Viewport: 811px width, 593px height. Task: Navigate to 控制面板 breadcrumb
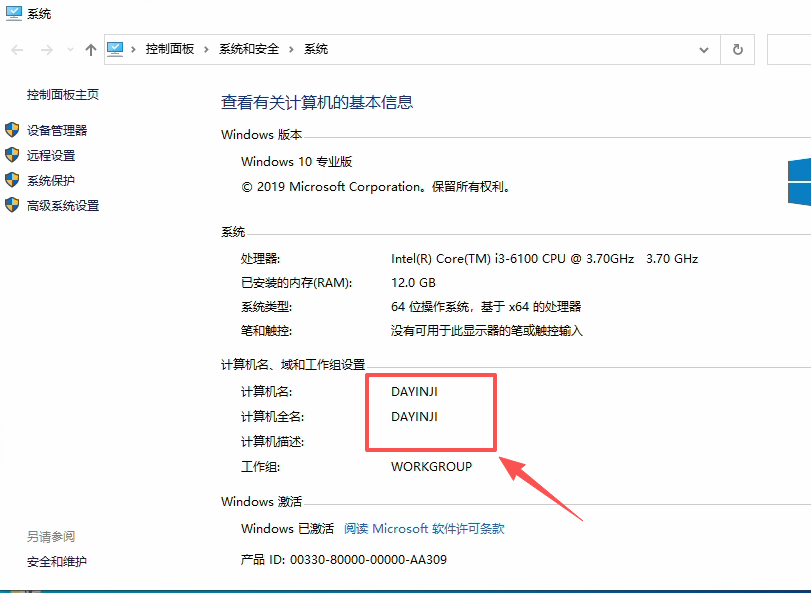pyautogui.click(x=170, y=49)
